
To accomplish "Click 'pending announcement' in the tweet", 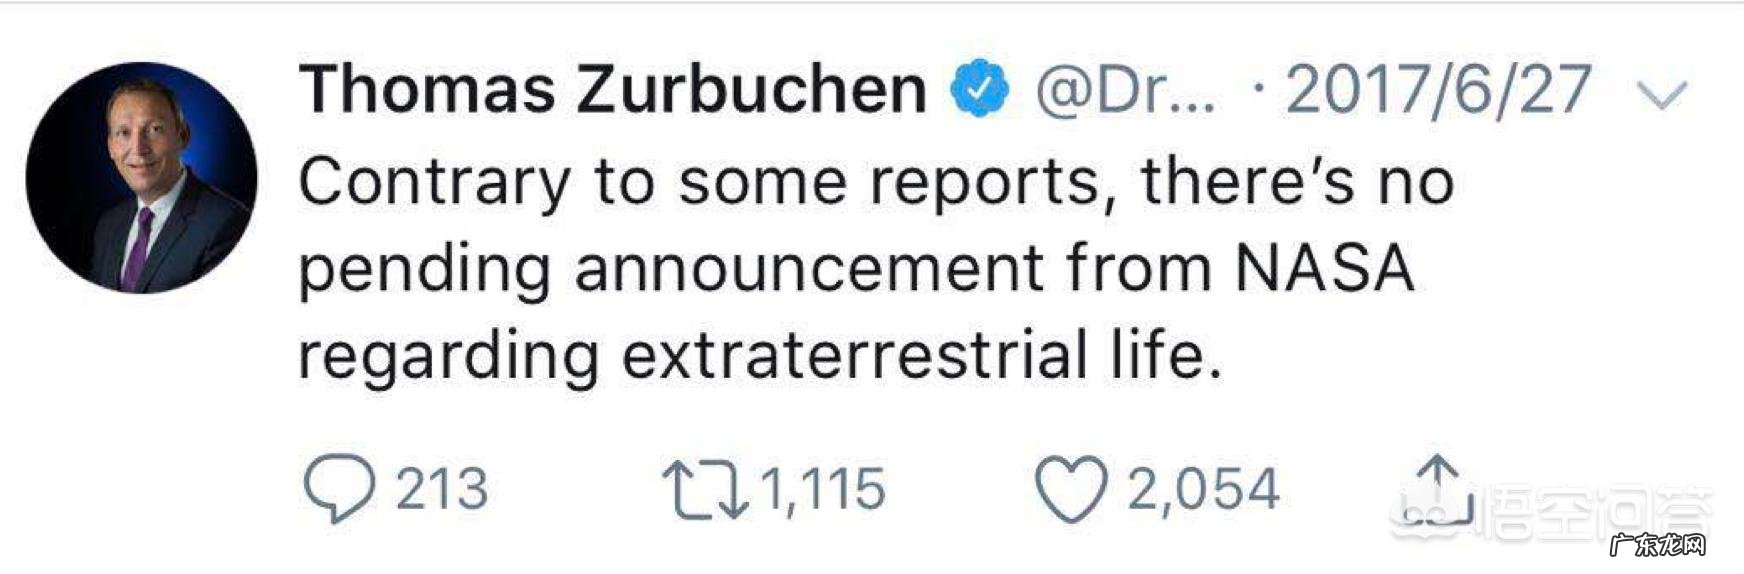I will point(670,270).
